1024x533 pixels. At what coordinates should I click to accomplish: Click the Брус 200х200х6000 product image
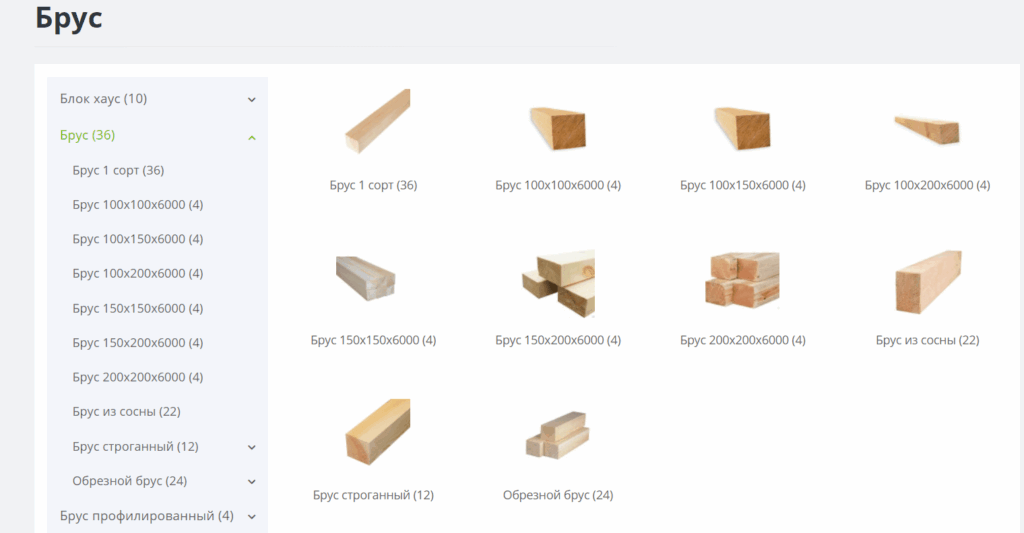click(742, 279)
